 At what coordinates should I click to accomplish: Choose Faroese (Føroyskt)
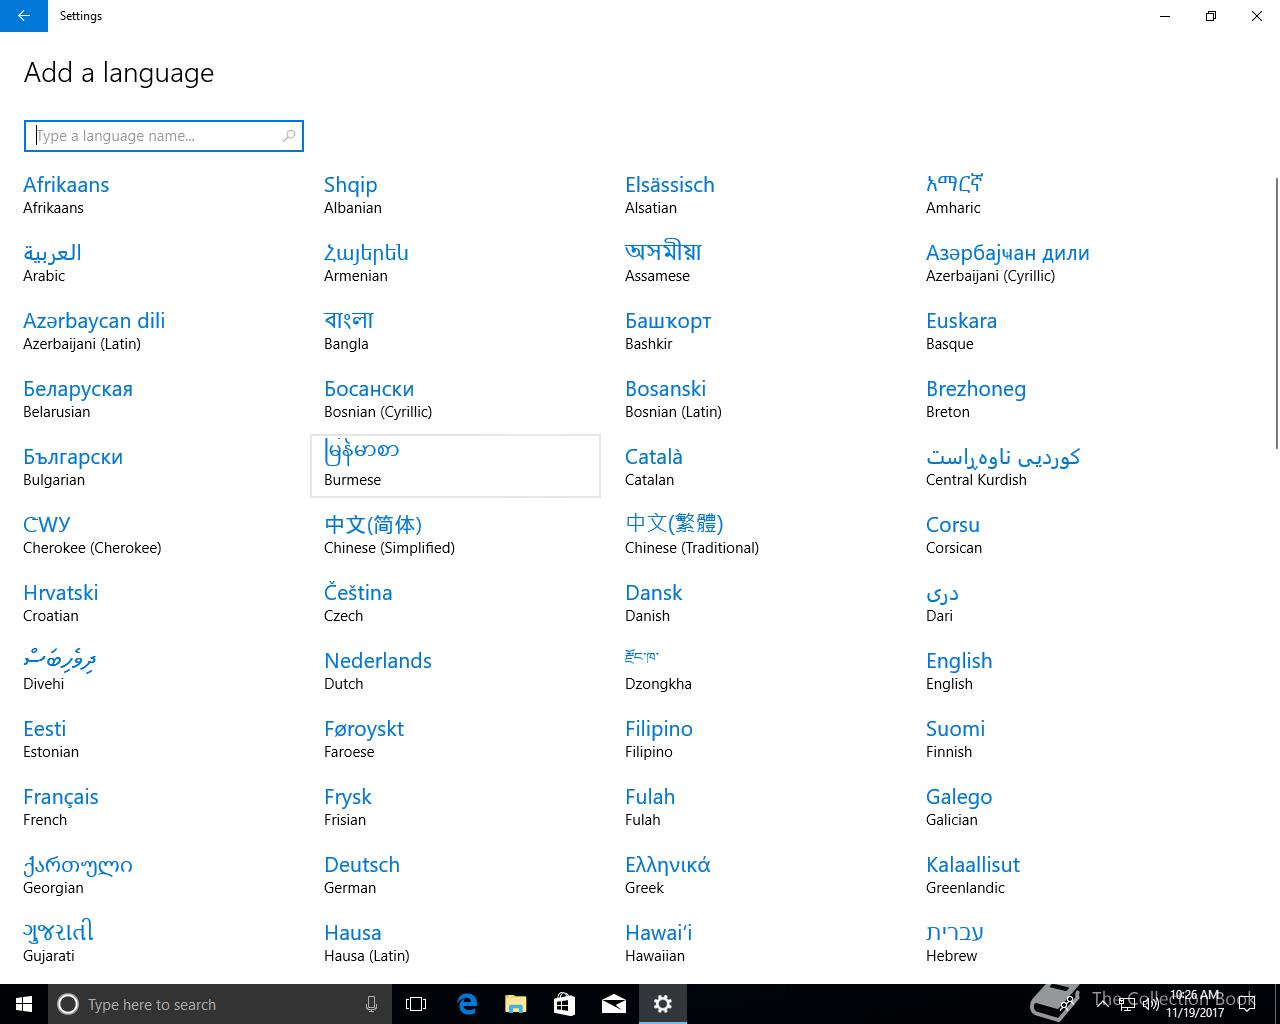coord(455,739)
